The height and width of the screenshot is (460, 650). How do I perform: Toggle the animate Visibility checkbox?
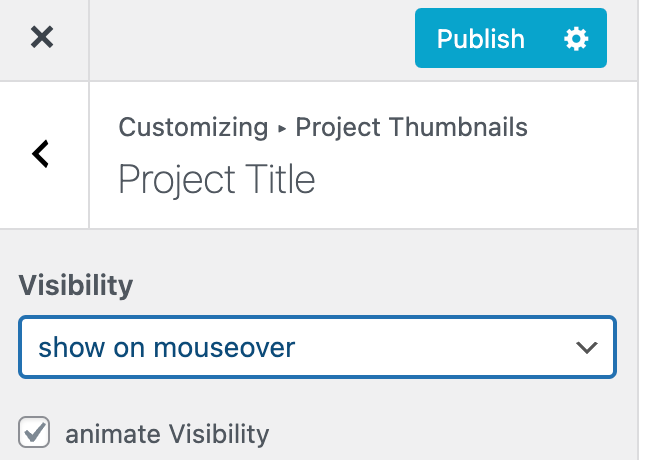point(35,433)
